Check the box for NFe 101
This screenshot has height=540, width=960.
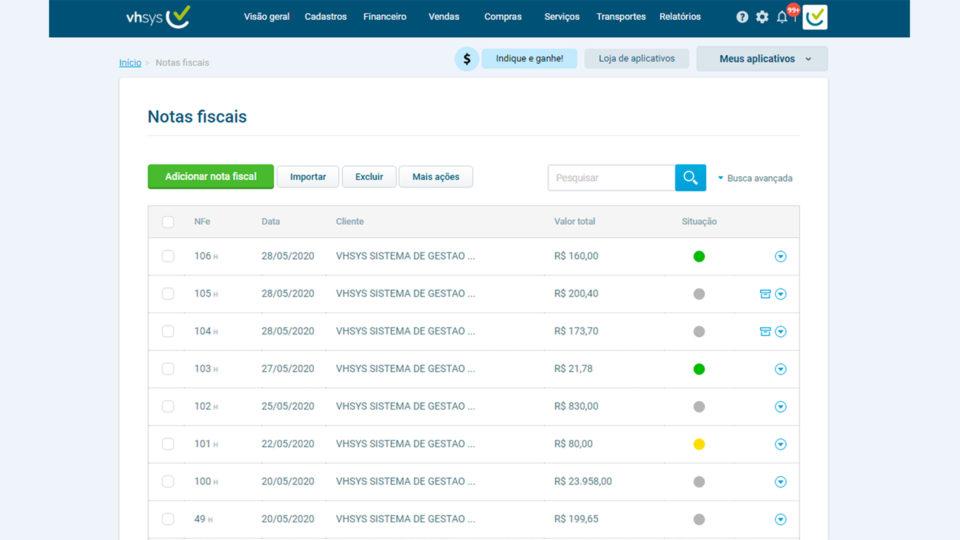click(x=168, y=444)
